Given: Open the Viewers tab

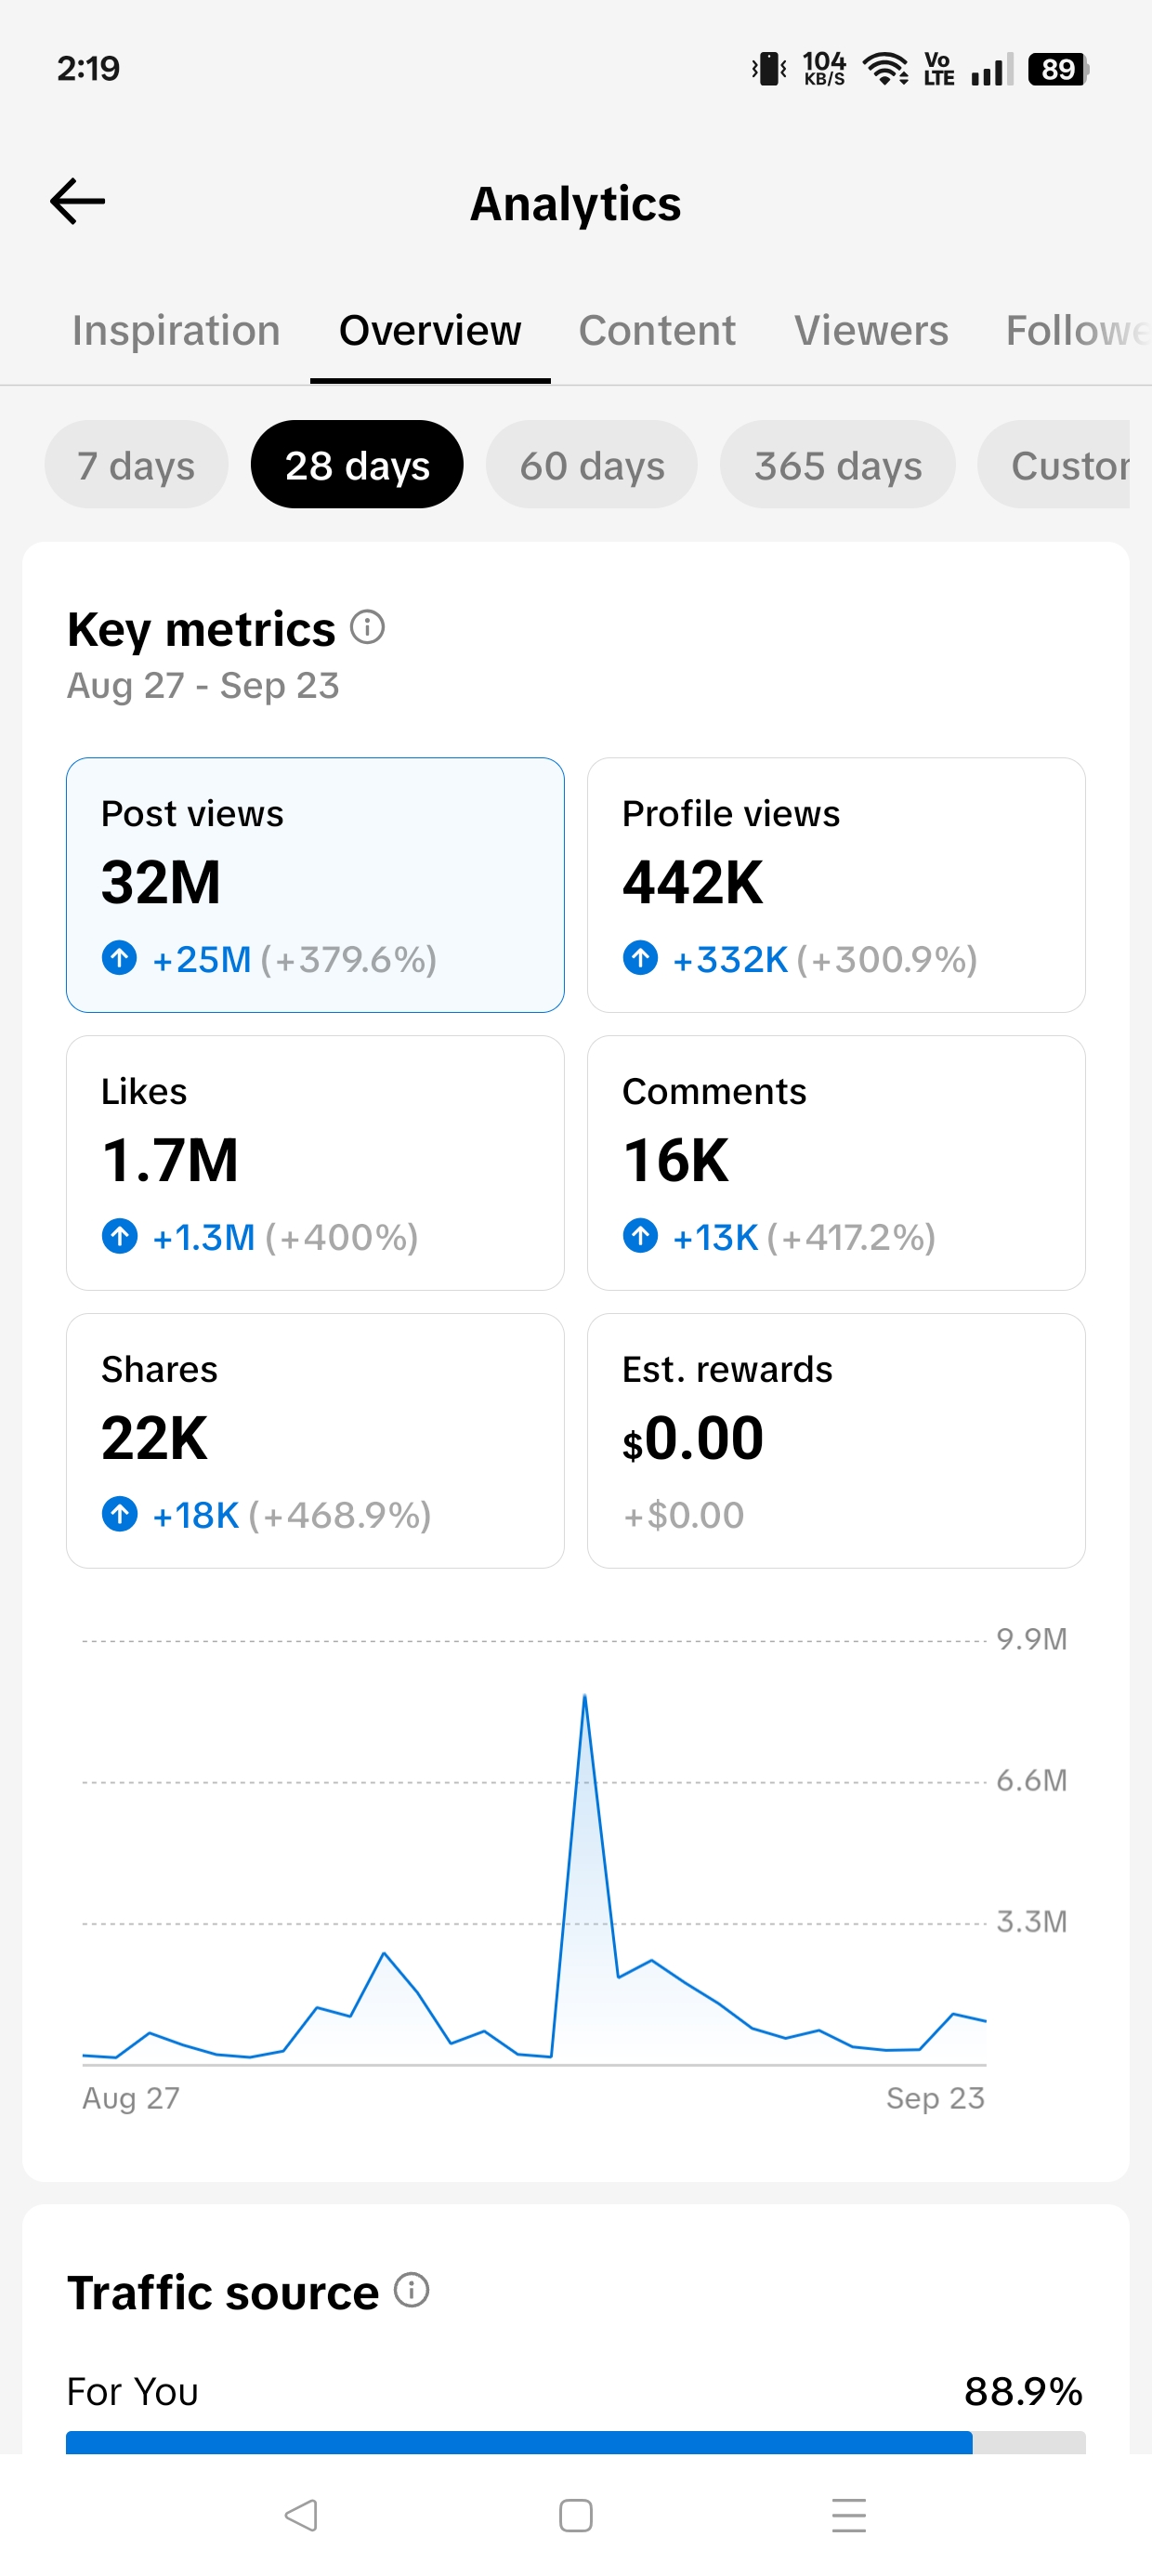Looking at the screenshot, I should click(x=871, y=331).
